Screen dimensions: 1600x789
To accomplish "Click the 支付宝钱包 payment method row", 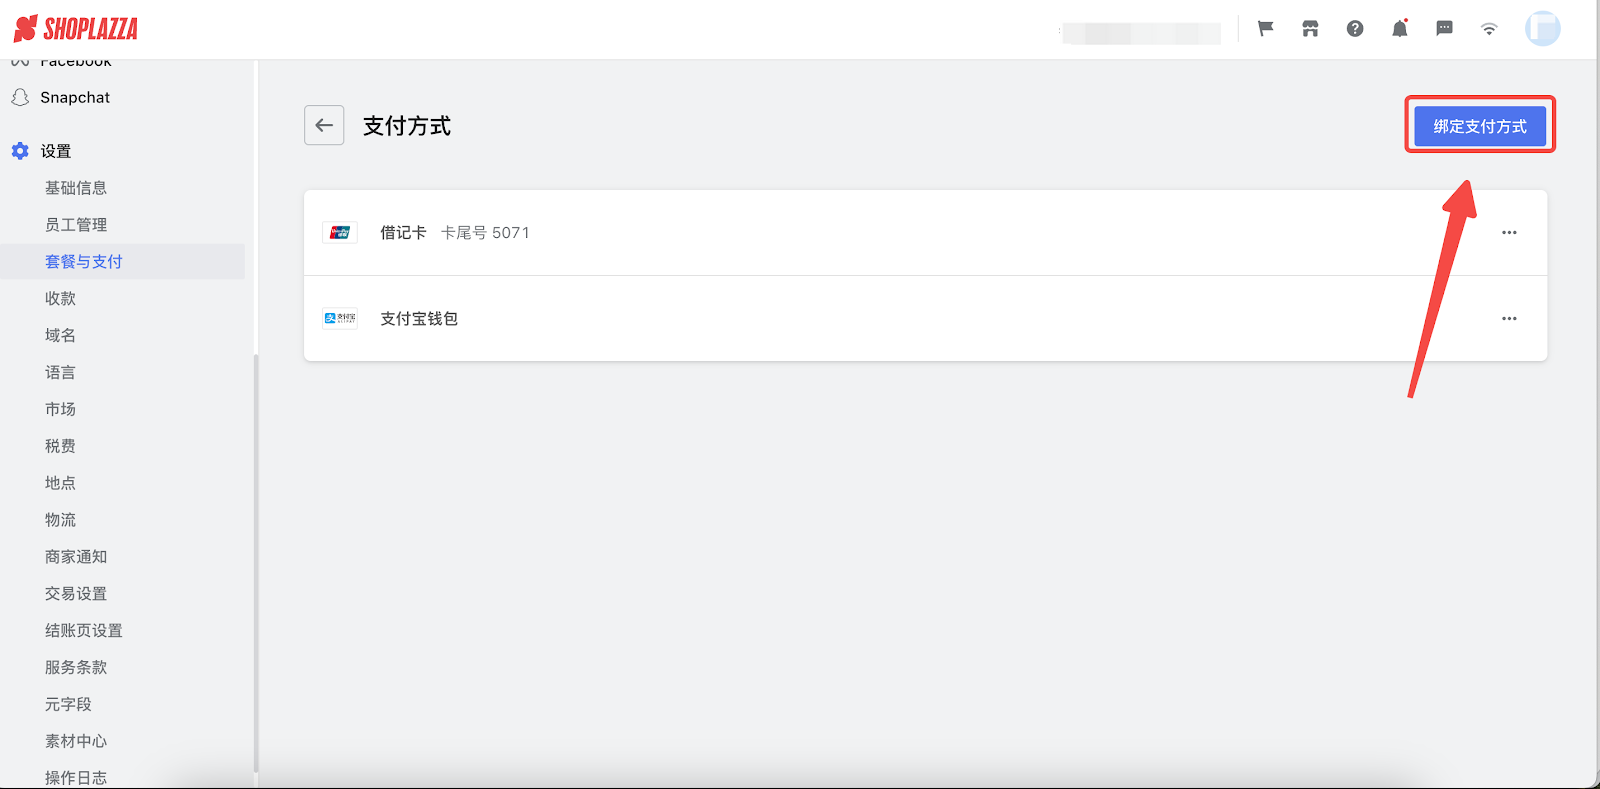I will point(925,318).
